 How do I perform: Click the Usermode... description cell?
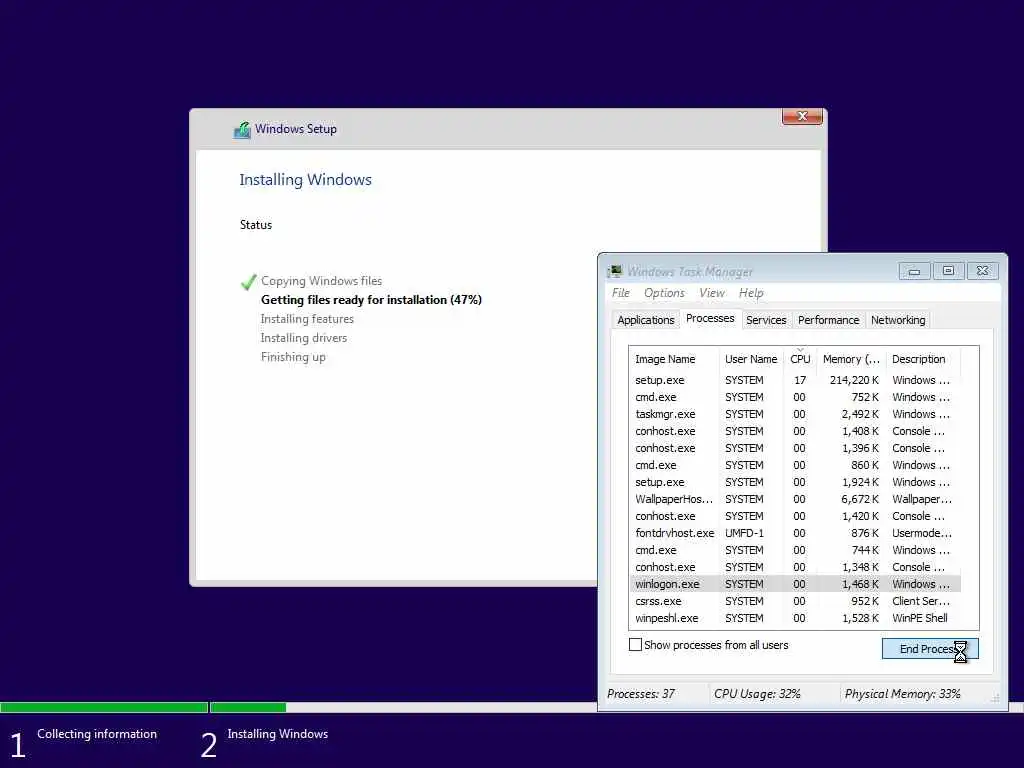[921, 533]
